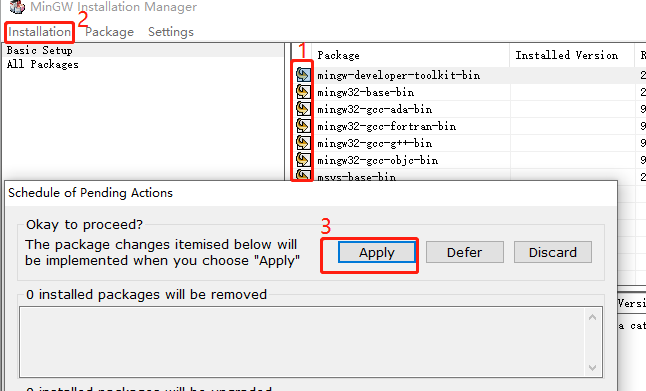Image resolution: width=646 pixels, height=391 pixels.
Task: Select the mingw32-base-bin package name
Action: point(365,92)
